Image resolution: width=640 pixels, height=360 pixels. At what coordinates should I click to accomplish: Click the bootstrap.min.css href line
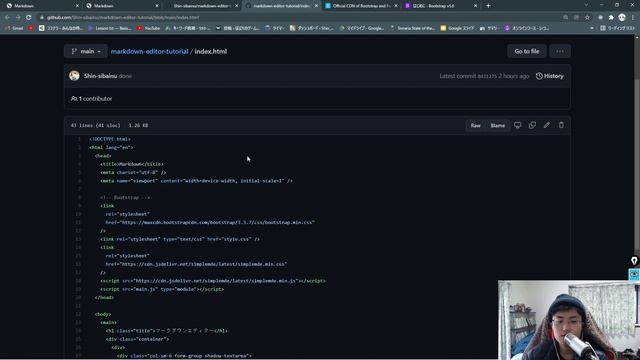[210, 222]
